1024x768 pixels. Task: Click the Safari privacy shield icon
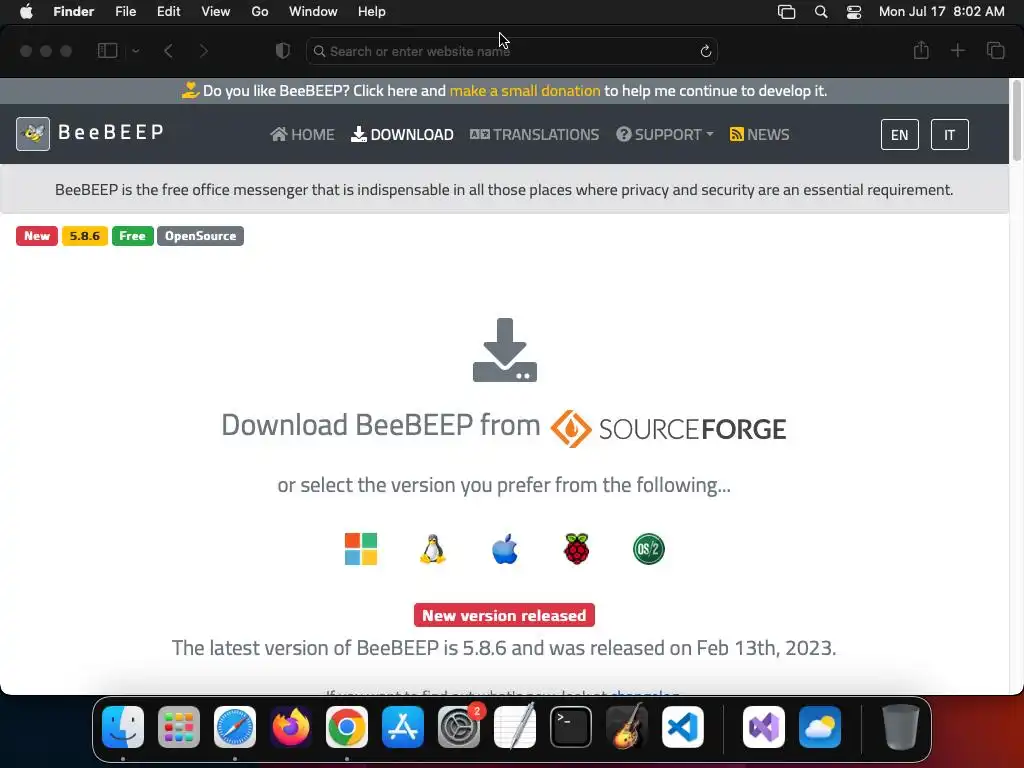[x=283, y=51]
